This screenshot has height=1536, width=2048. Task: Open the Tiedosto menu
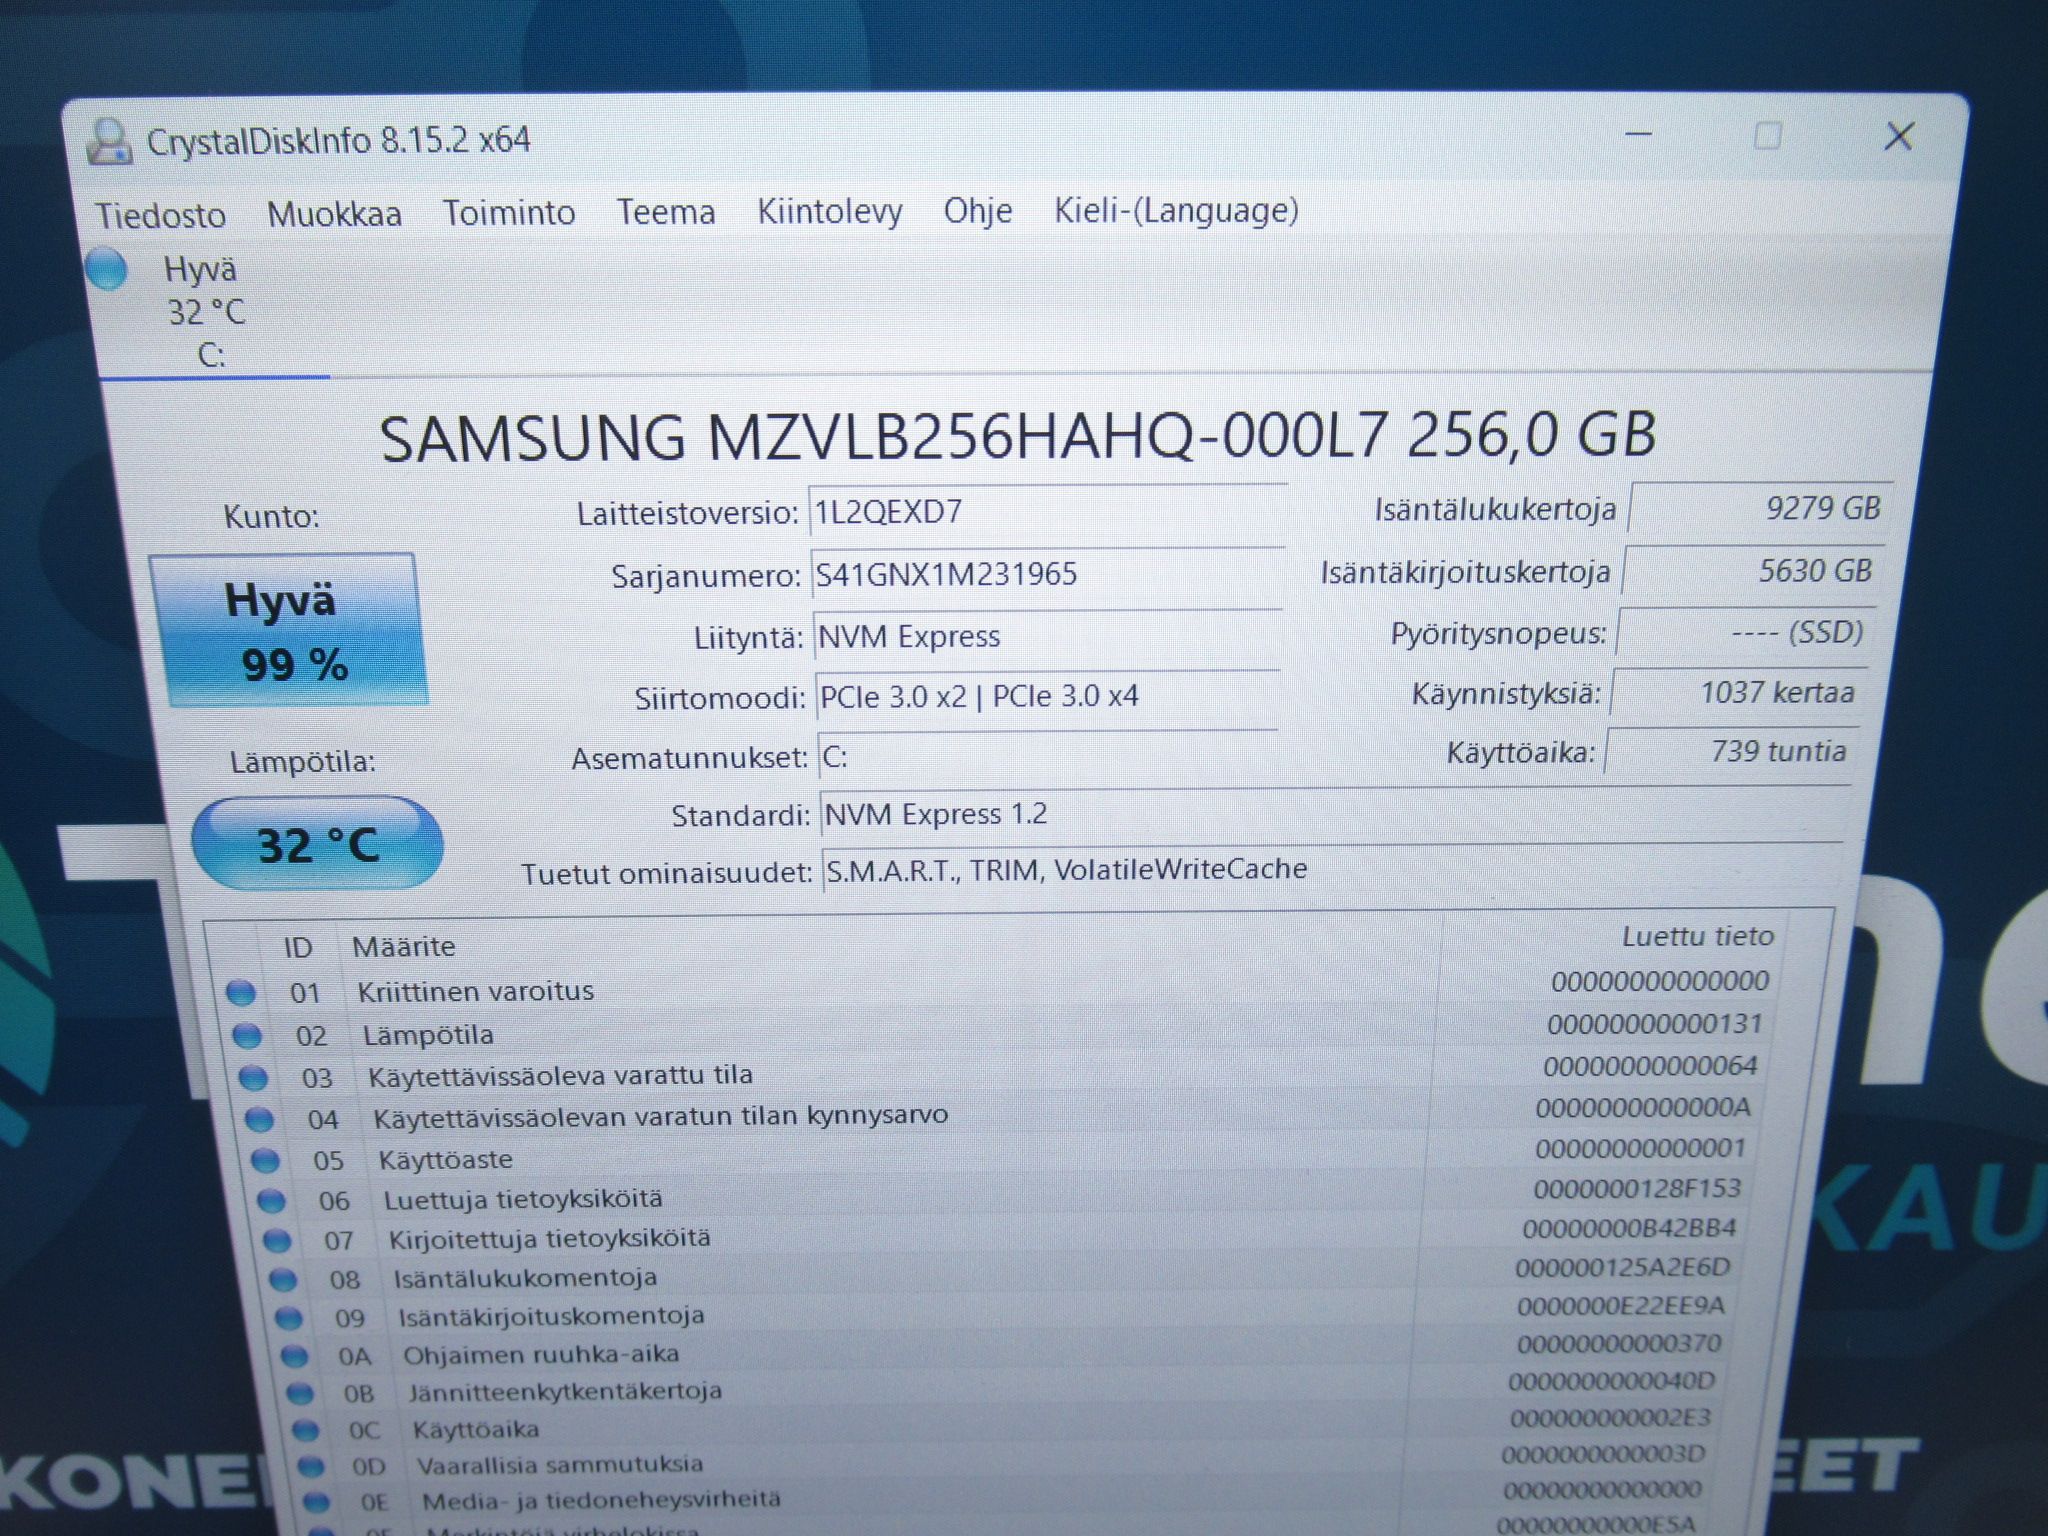[x=161, y=215]
